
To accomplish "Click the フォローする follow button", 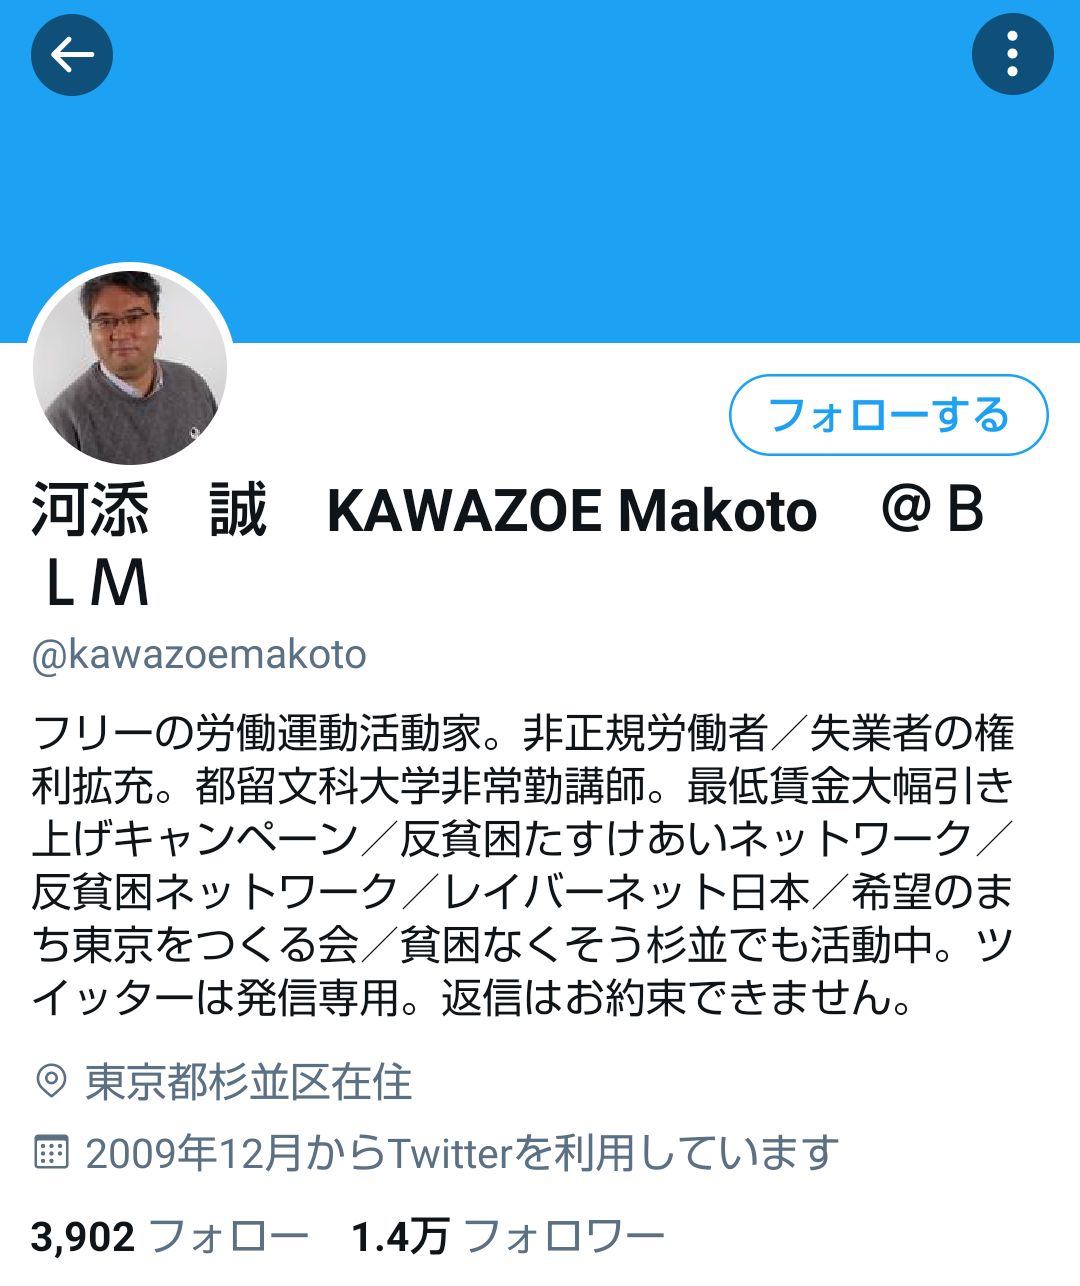I will click(888, 415).
